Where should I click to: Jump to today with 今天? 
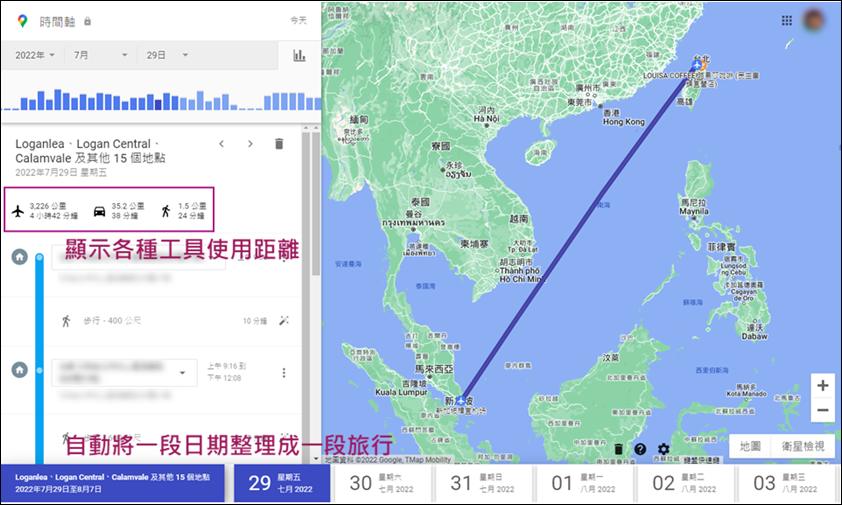[x=299, y=20]
